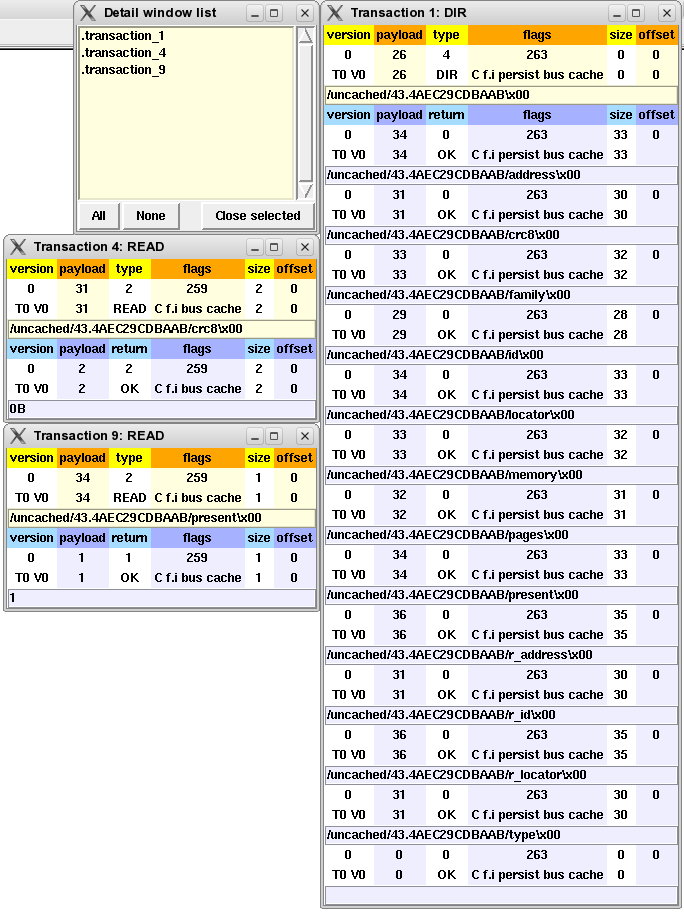
Task: Click the /uncached/43.4AEC29CDBAAB/r_locator\x00 entry
Action: tap(501, 775)
